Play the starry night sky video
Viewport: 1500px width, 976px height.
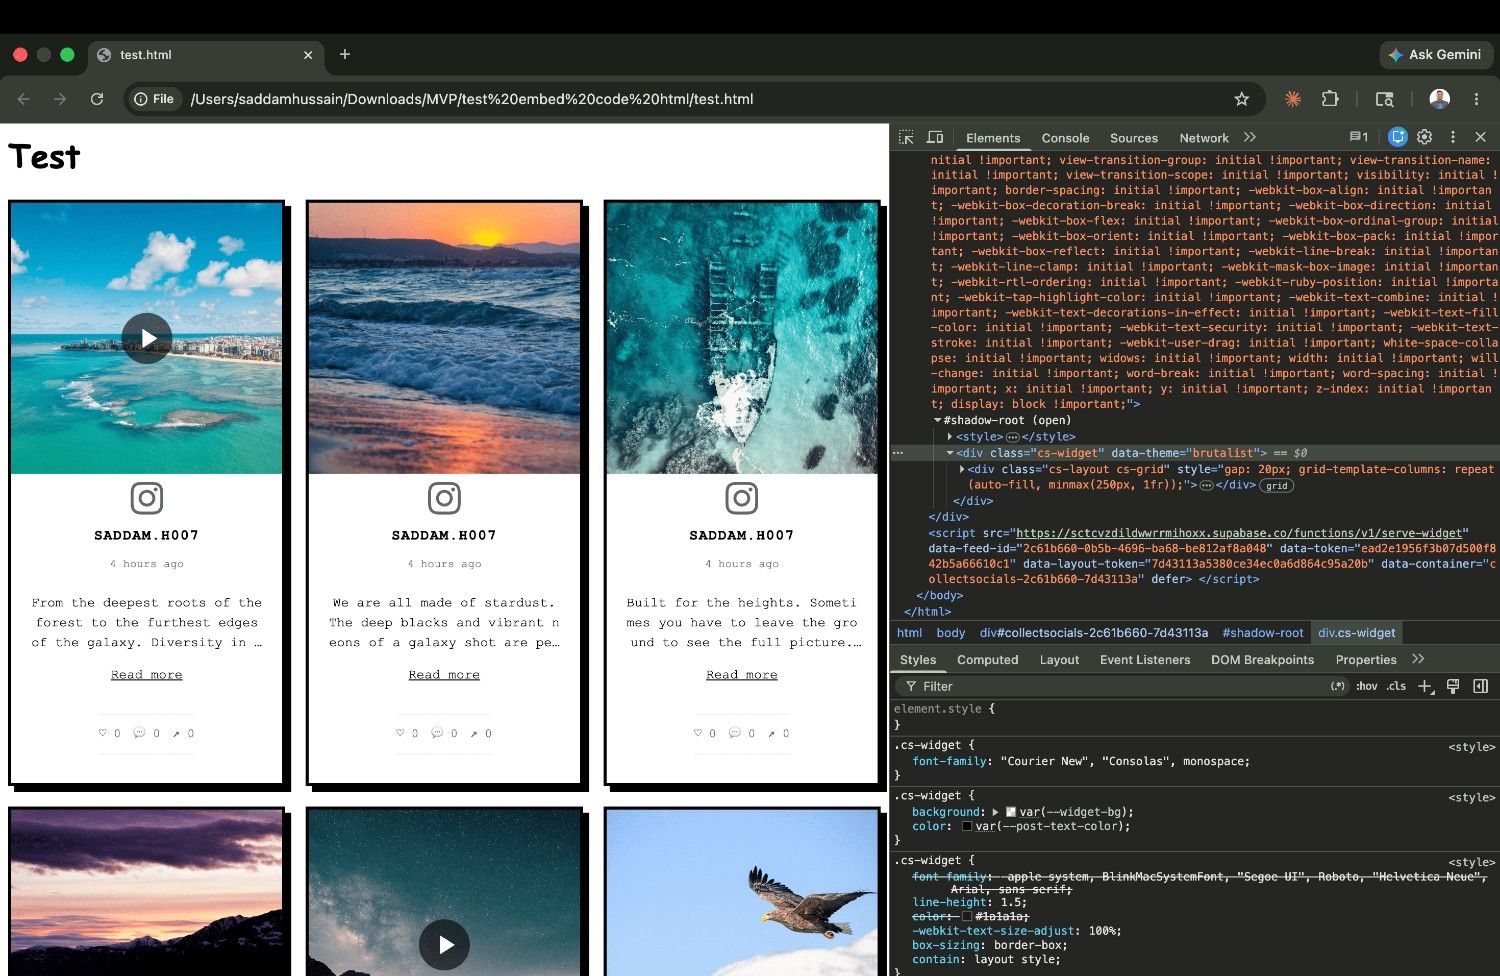point(444,944)
